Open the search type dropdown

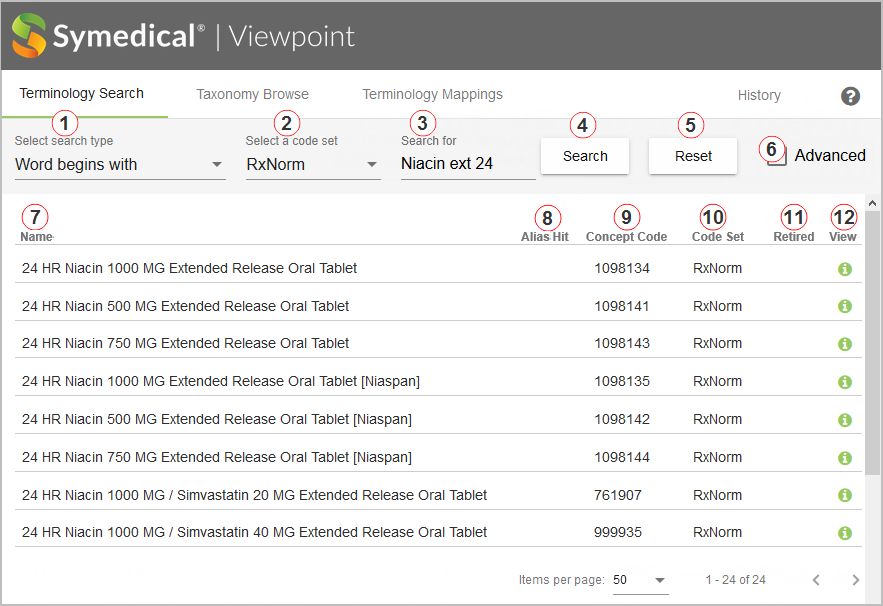pyautogui.click(x=120, y=164)
